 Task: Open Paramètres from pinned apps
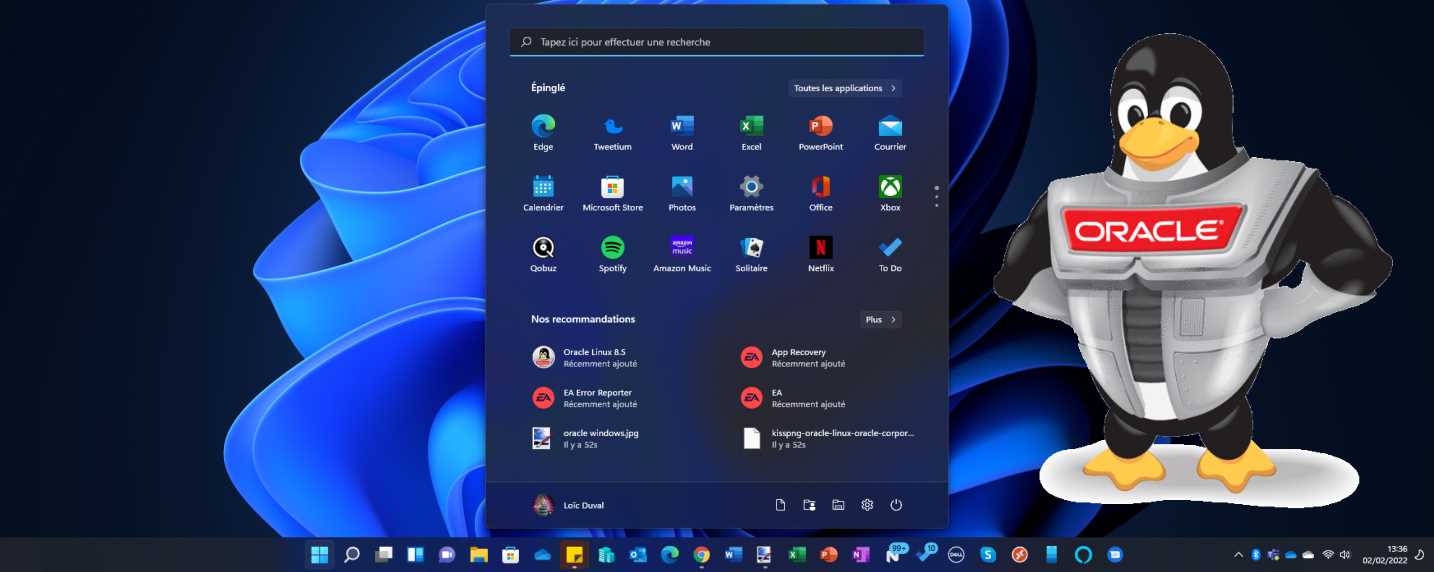coord(751,194)
